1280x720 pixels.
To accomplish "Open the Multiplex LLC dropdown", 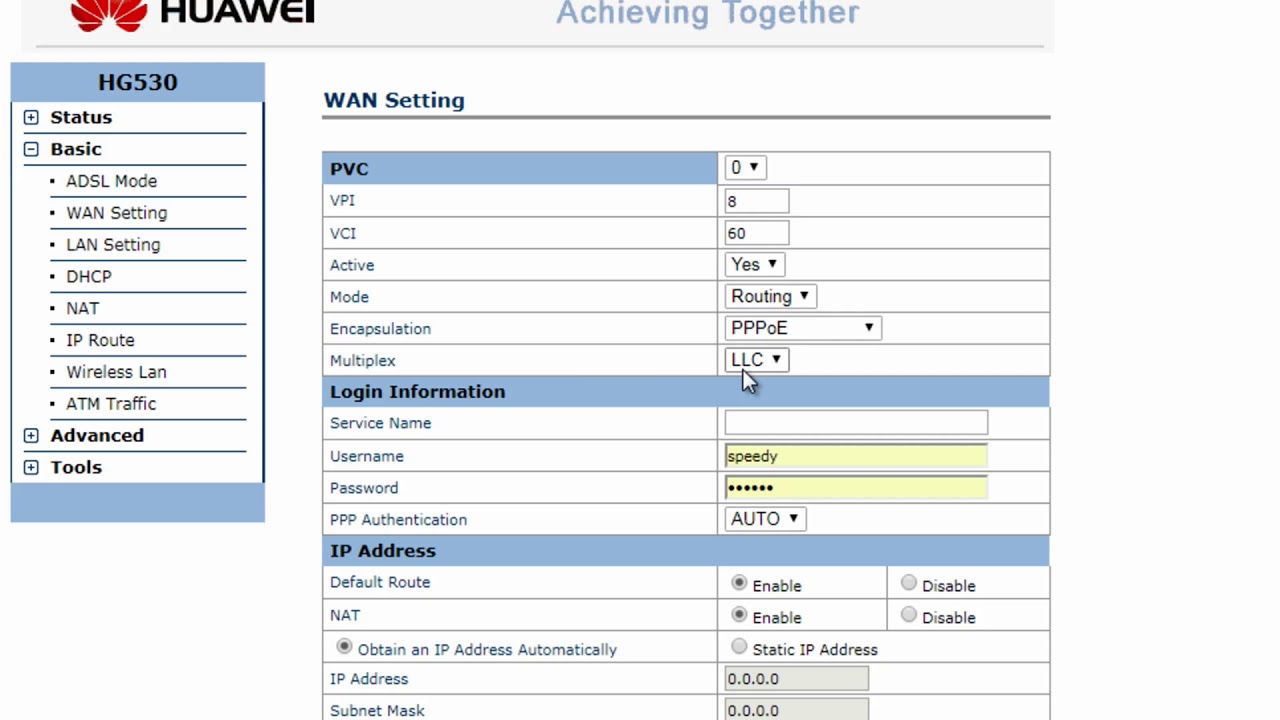I will tap(757, 360).
